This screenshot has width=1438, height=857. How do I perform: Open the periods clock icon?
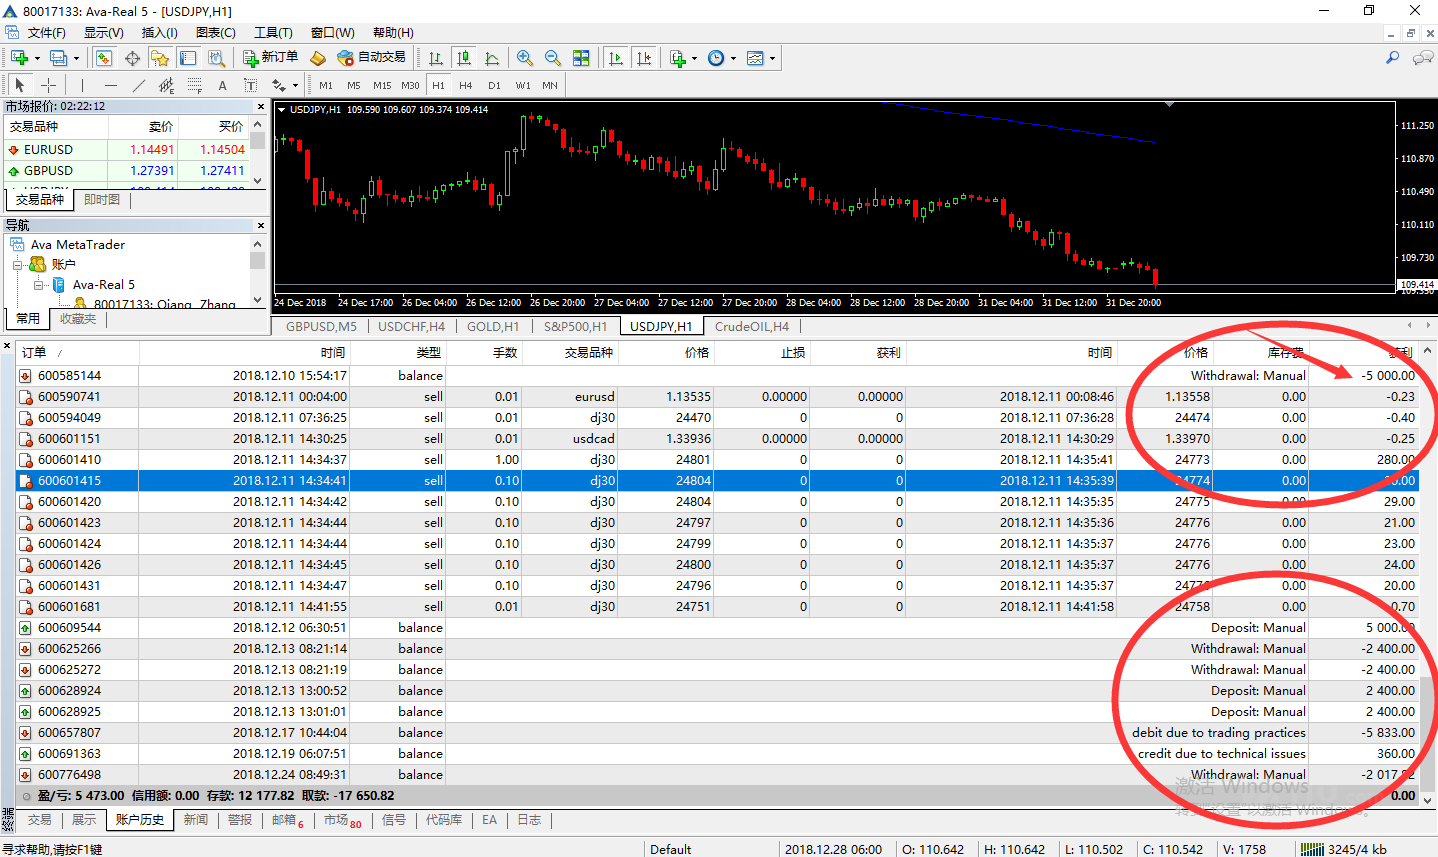pyautogui.click(x=716, y=58)
